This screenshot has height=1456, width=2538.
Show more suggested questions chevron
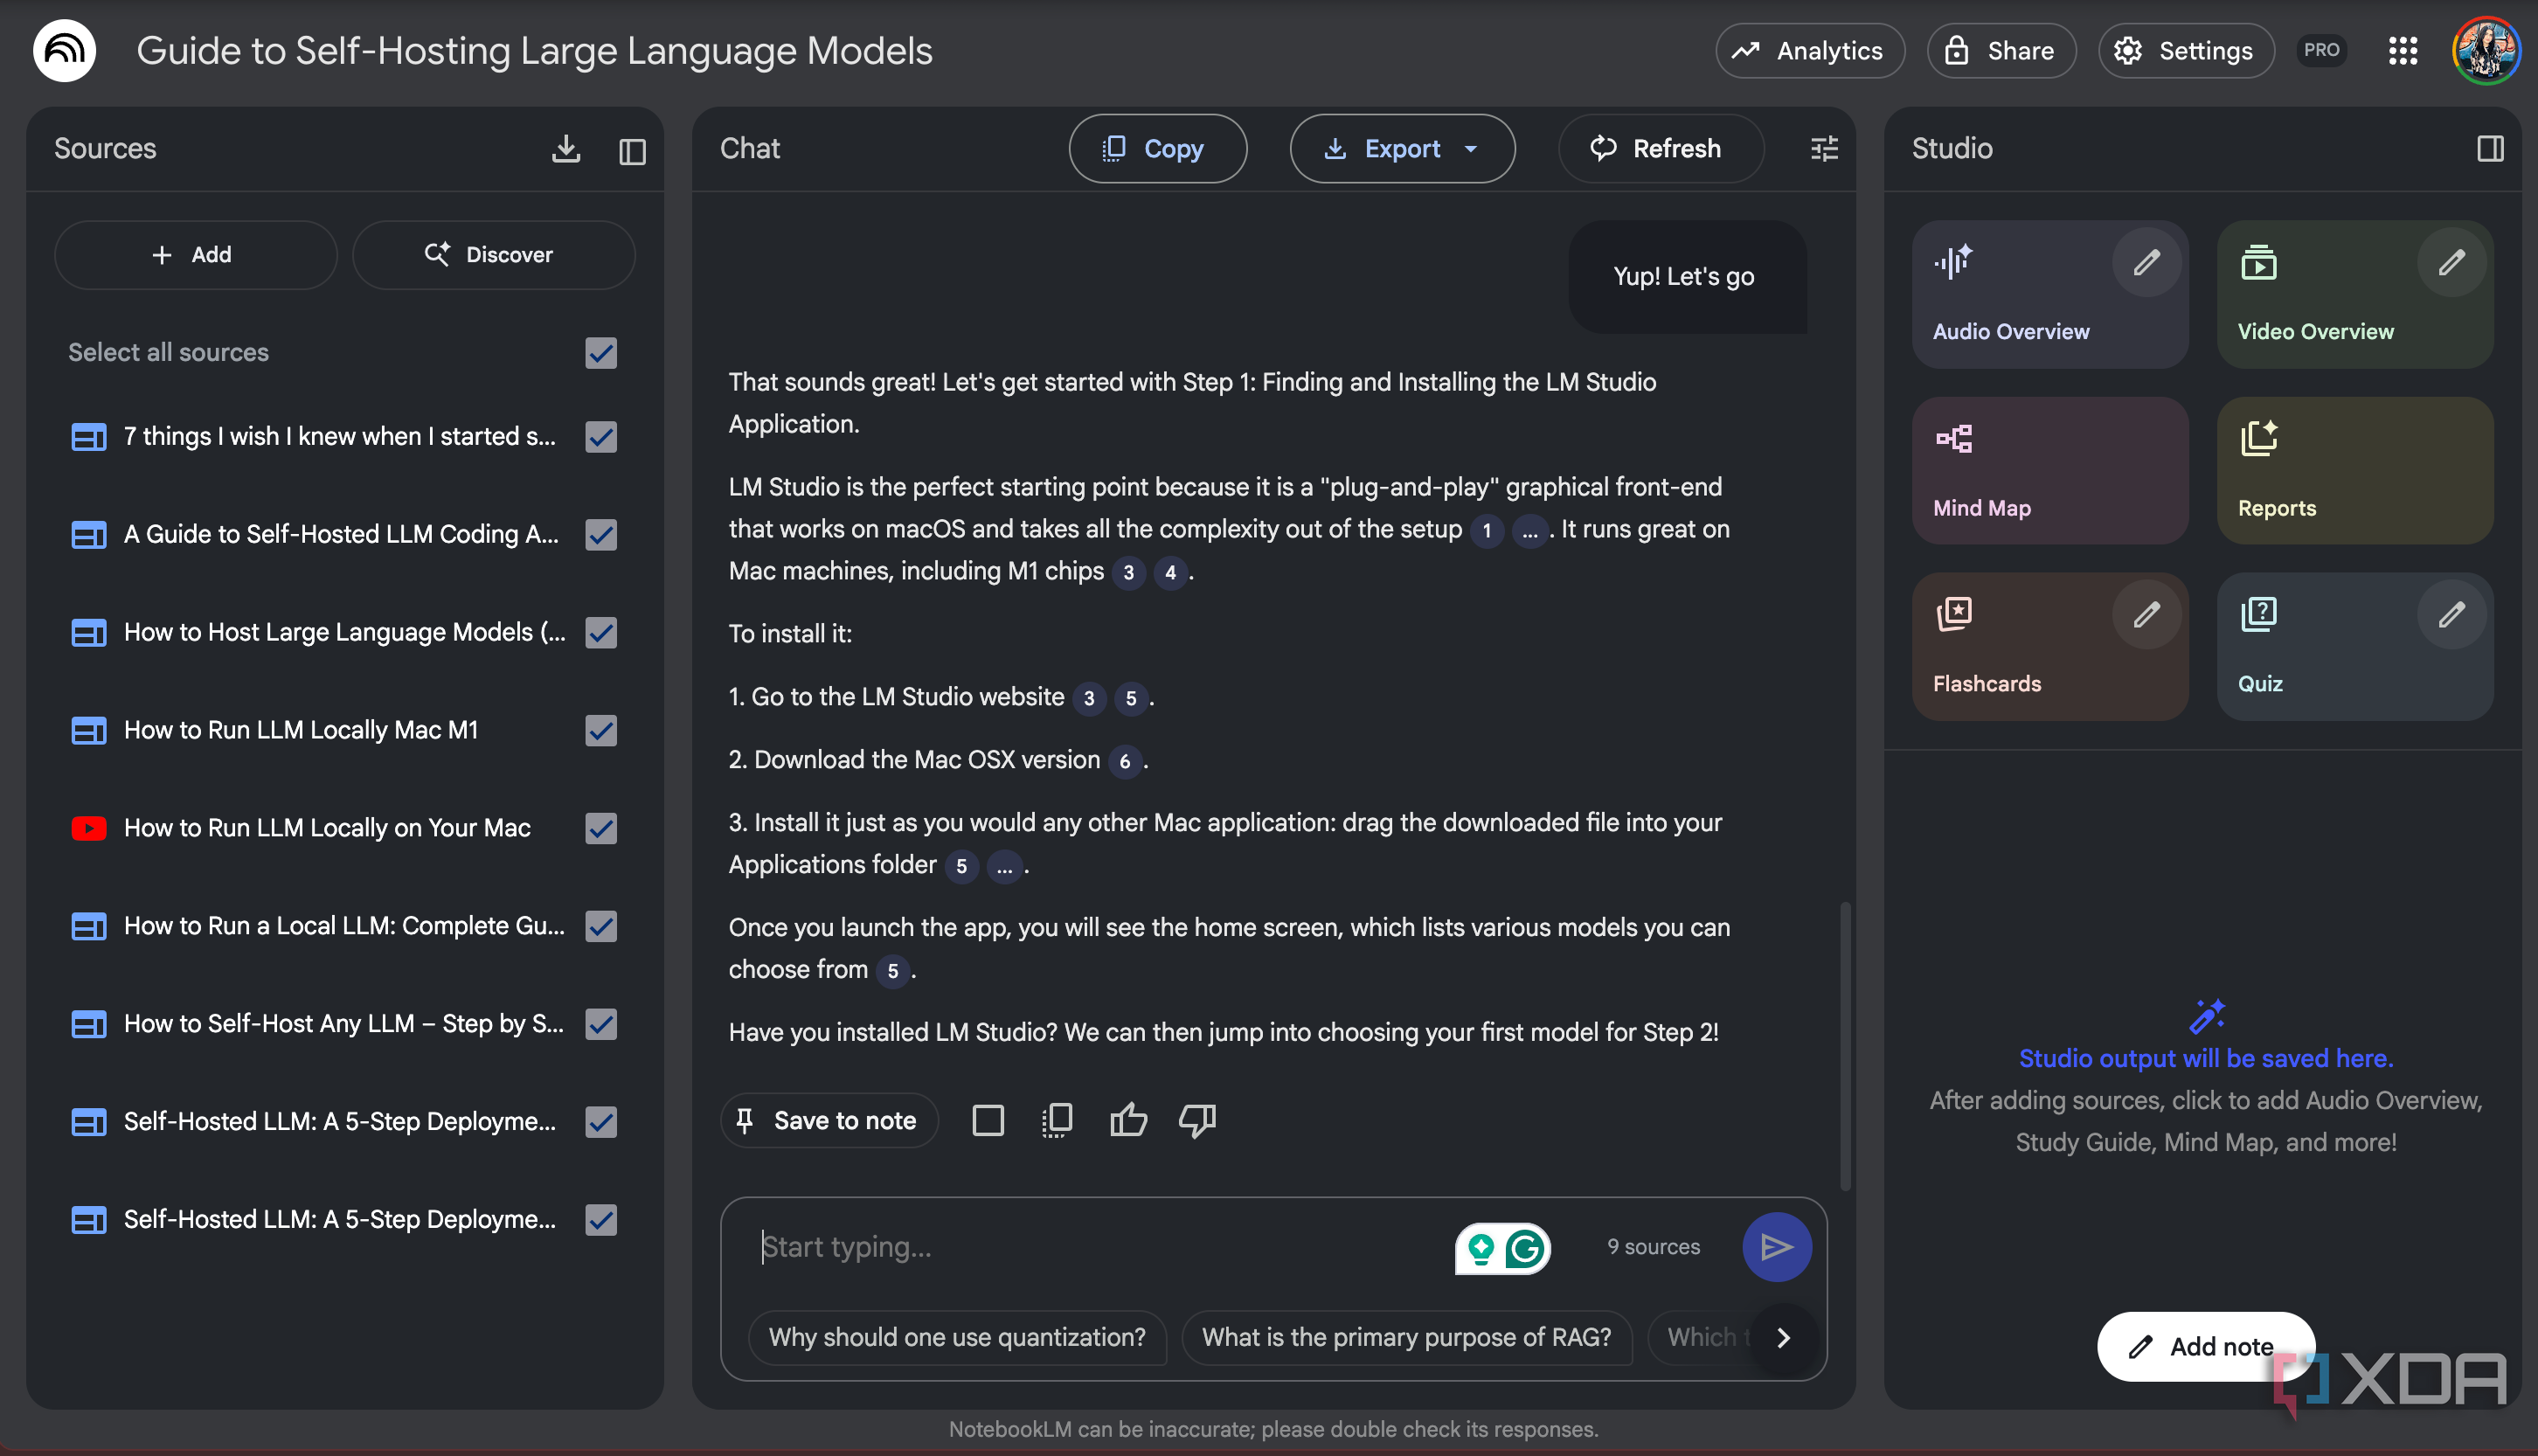coord(1783,1337)
